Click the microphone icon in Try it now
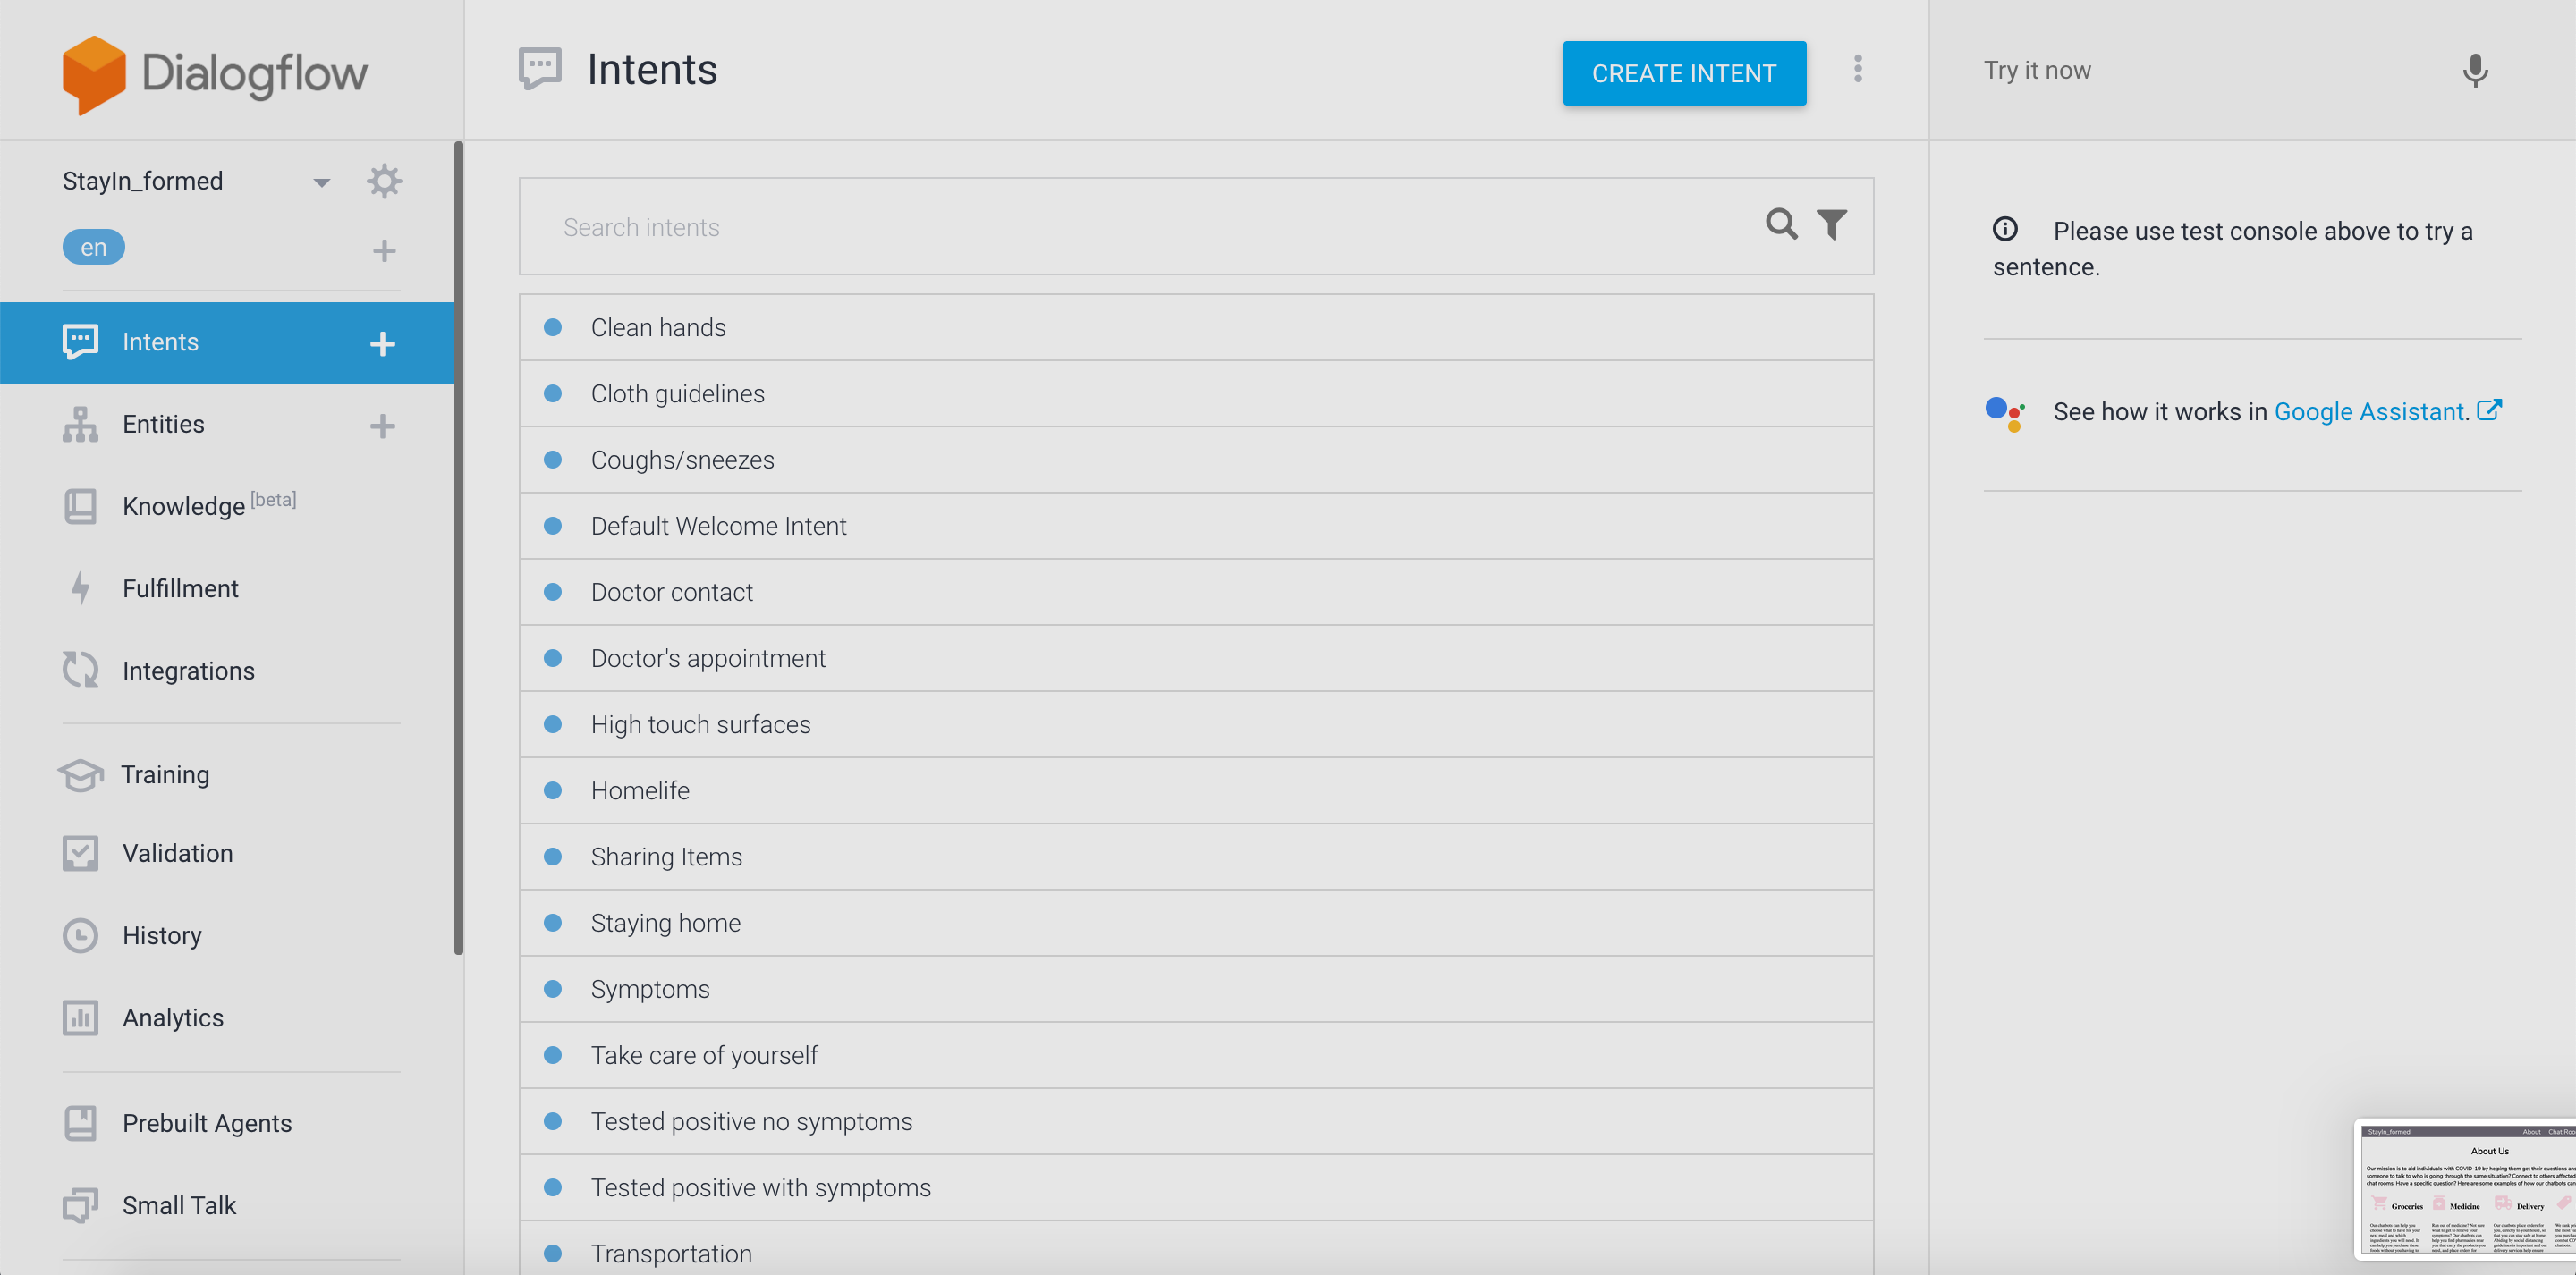 coord(2474,71)
